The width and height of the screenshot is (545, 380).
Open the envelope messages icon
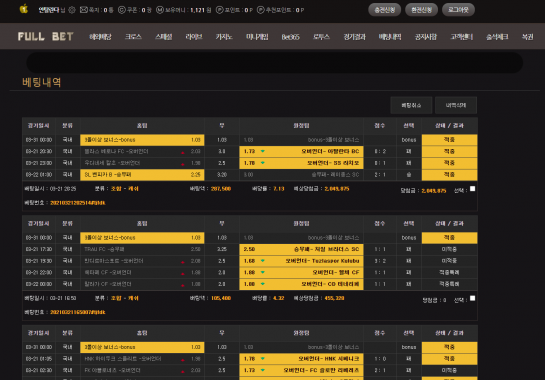84,10
